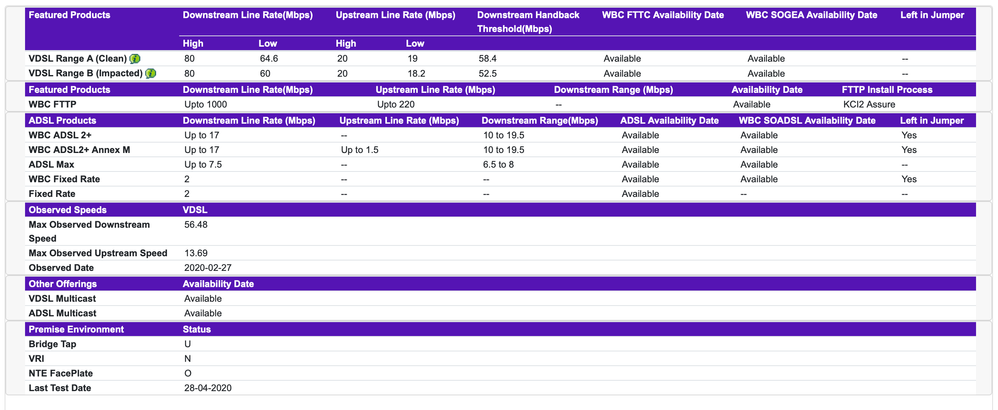The height and width of the screenshot is (410, 998).
Task: Click VDSL Range B low upstream value 18.2
Action: tap(415, 73)
